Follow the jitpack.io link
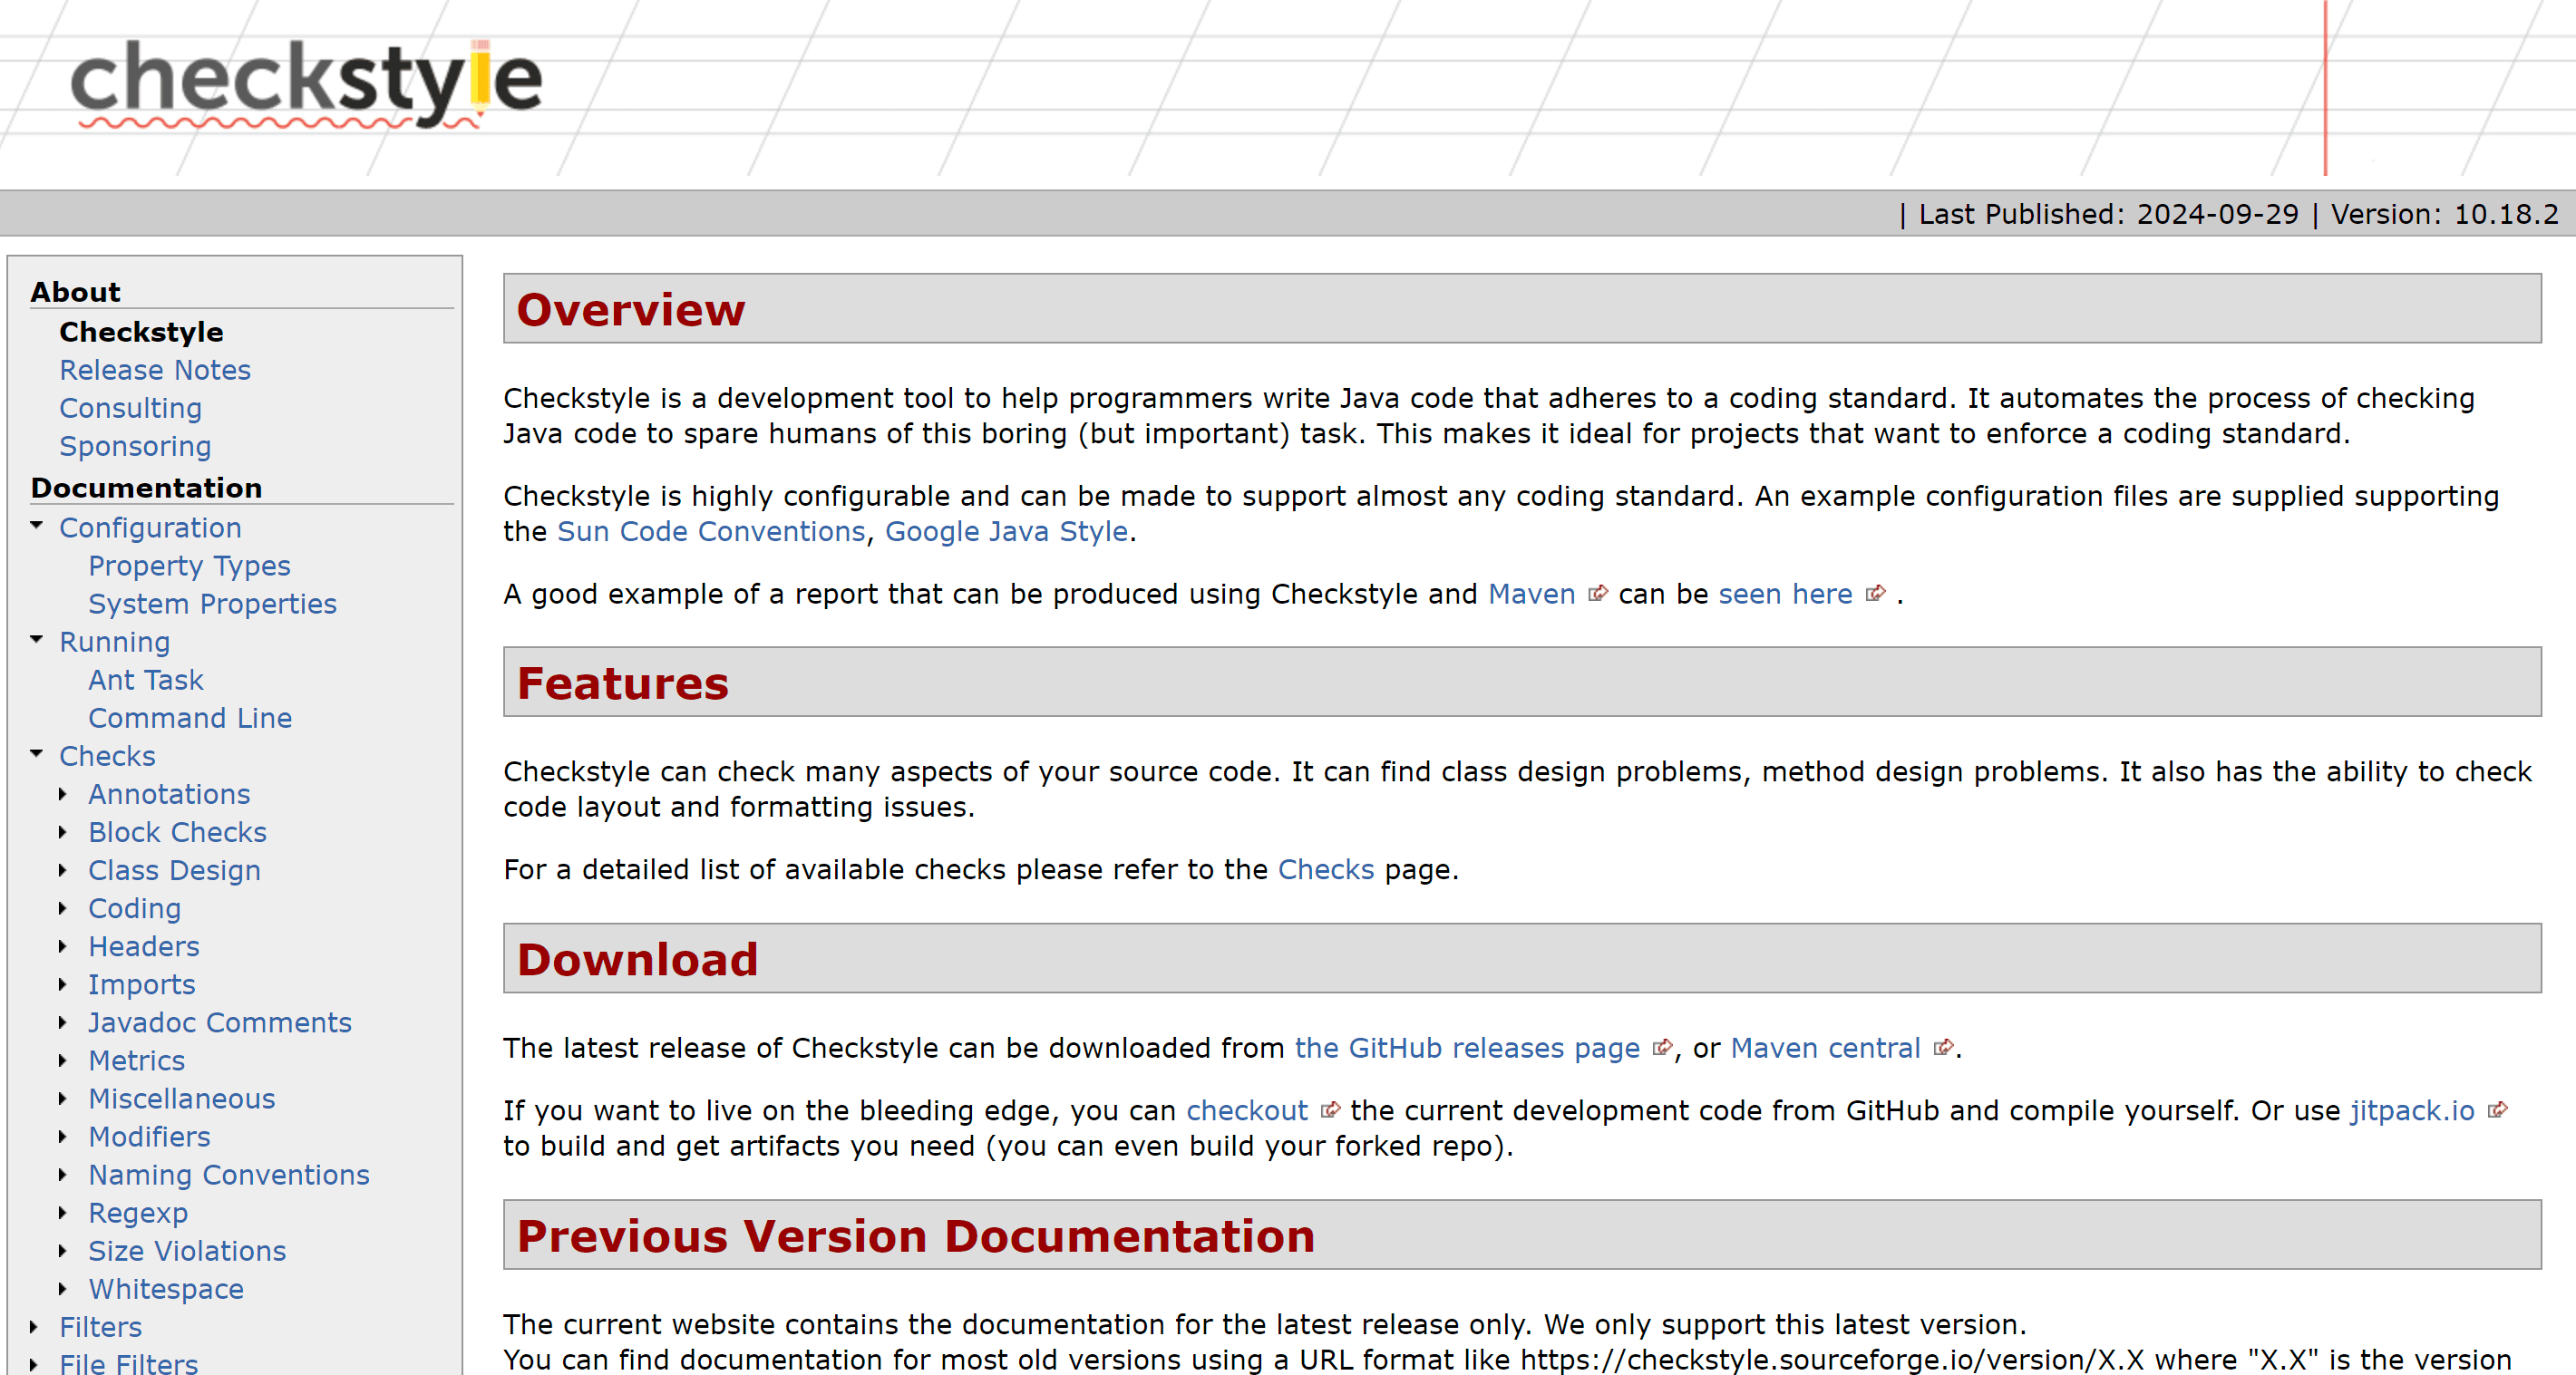Image resolution: width=2576 pixels, height=1375 pixels. [x=2412, y=1111]
